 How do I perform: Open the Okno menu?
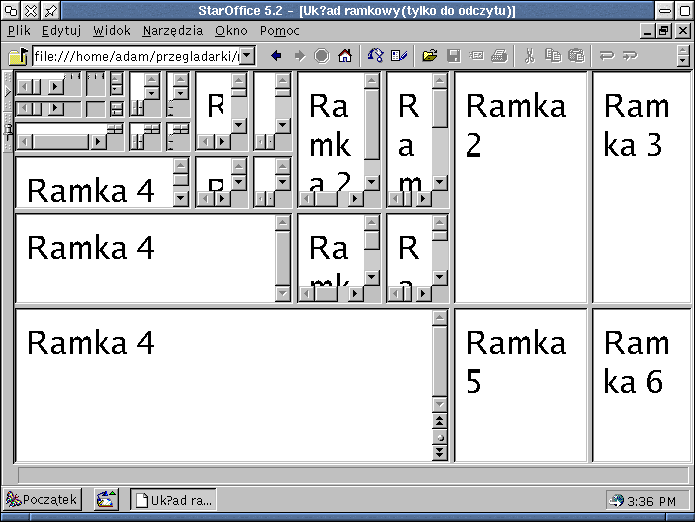click(231, 31)
